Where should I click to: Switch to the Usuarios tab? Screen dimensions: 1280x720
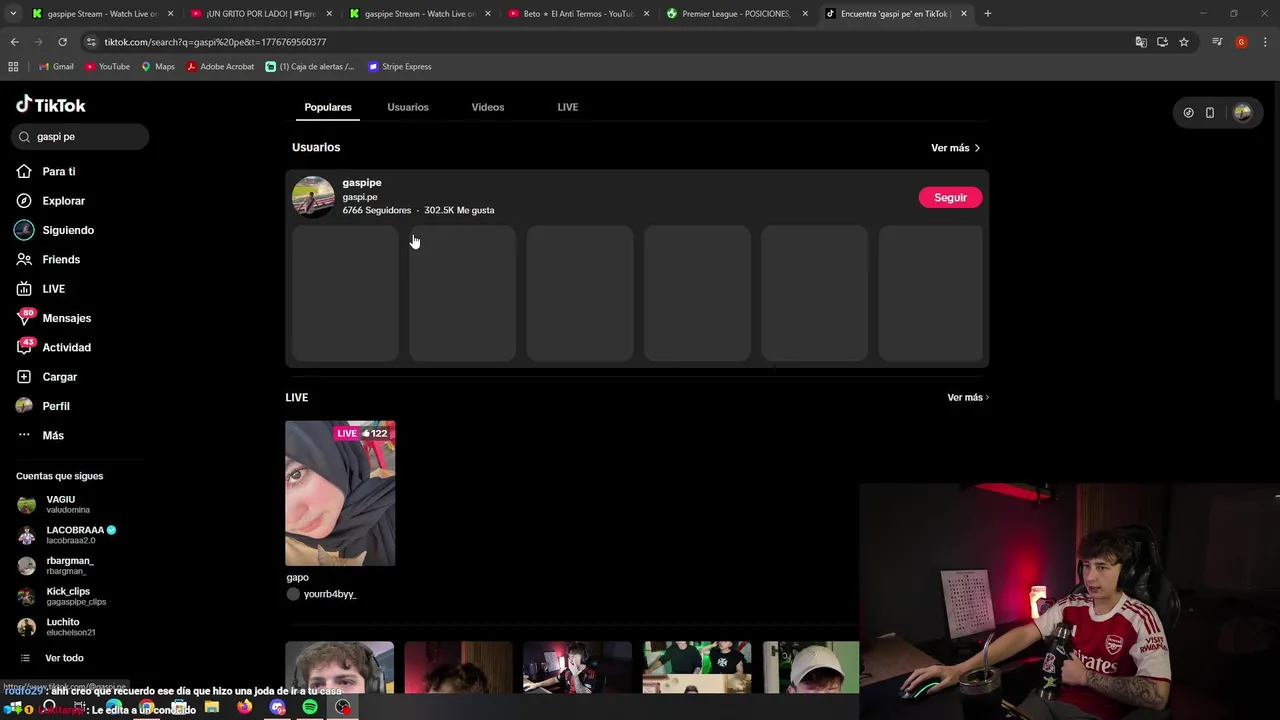408,107
